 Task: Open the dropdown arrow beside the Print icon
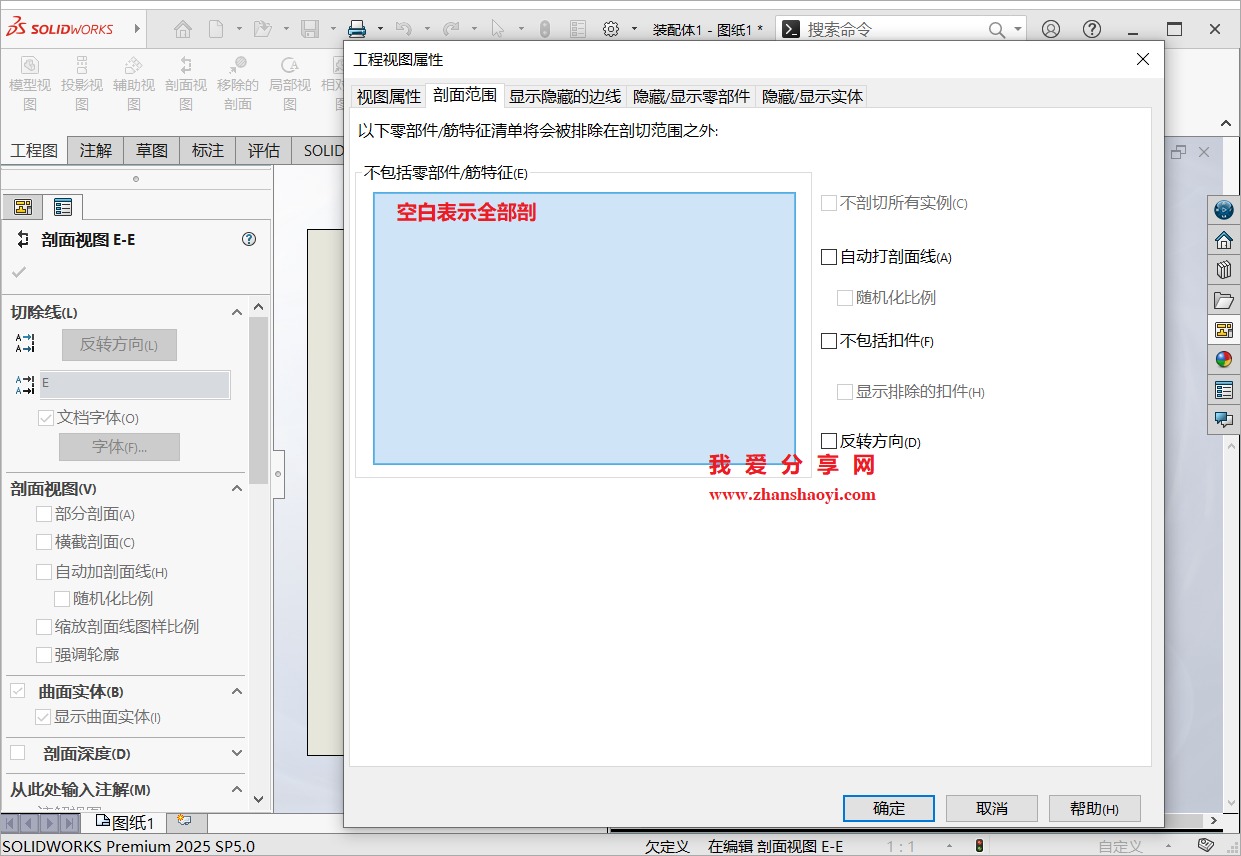(x=381, y=29)
